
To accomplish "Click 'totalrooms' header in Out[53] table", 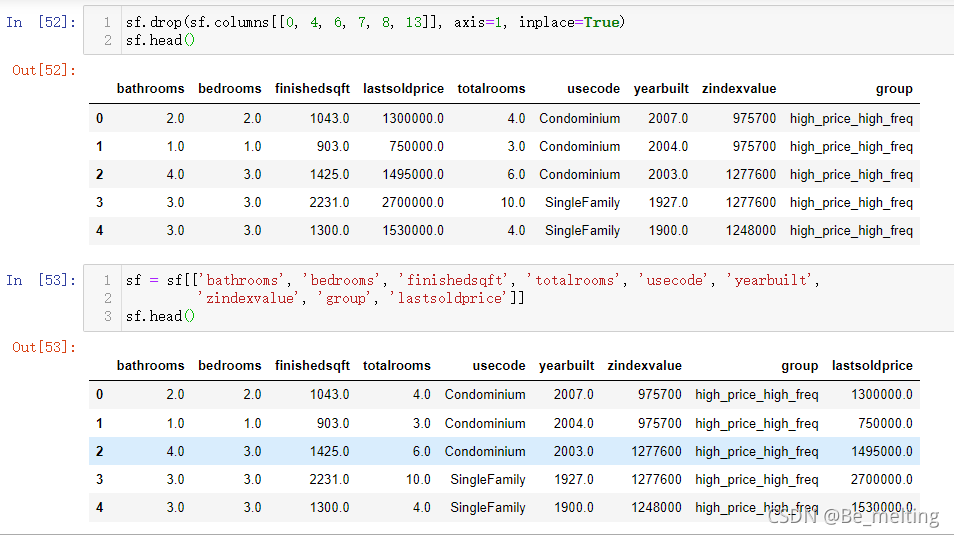I will (x=397, y=366).
